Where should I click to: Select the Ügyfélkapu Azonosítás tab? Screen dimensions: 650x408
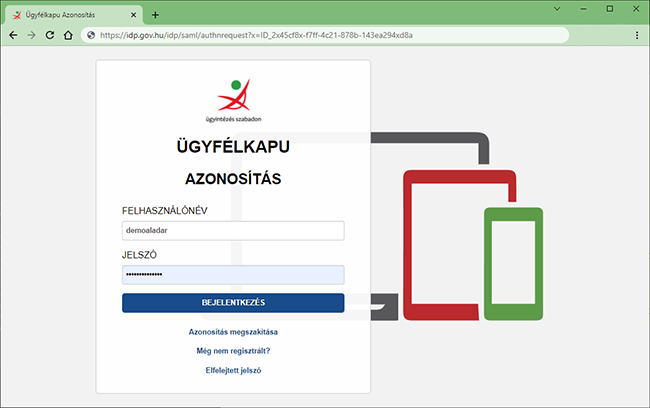coord(74,15)
